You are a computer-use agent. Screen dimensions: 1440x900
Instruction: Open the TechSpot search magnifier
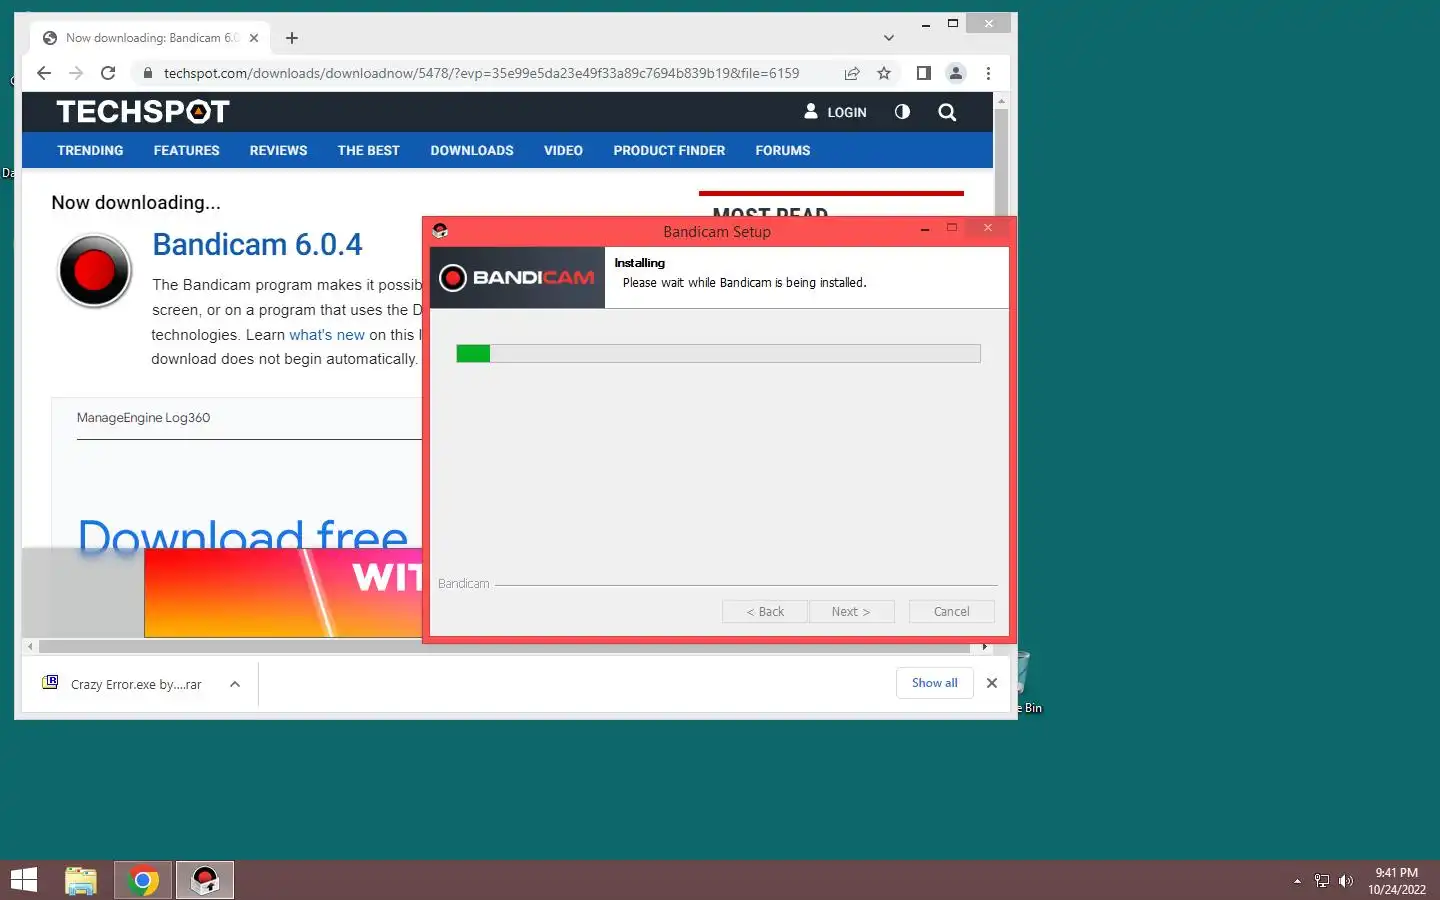point(947,112)
